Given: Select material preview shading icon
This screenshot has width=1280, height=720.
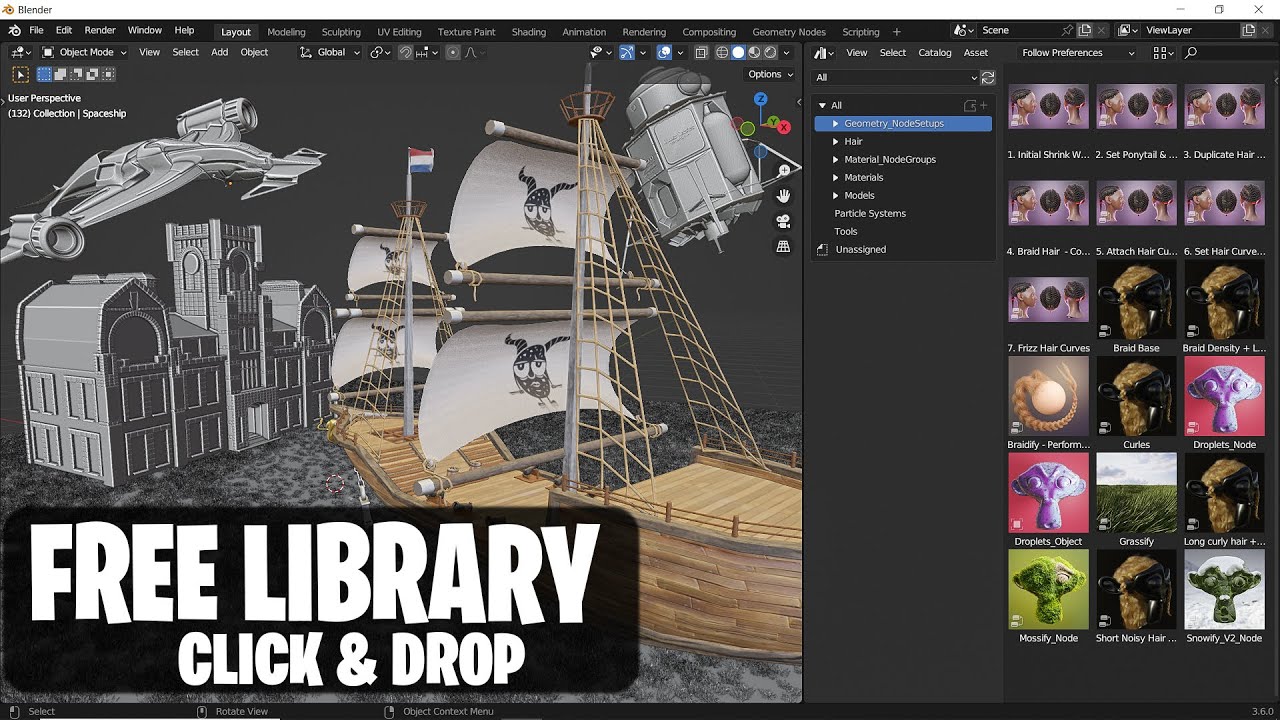Looking at the screenshot, I should pos(755,52).
